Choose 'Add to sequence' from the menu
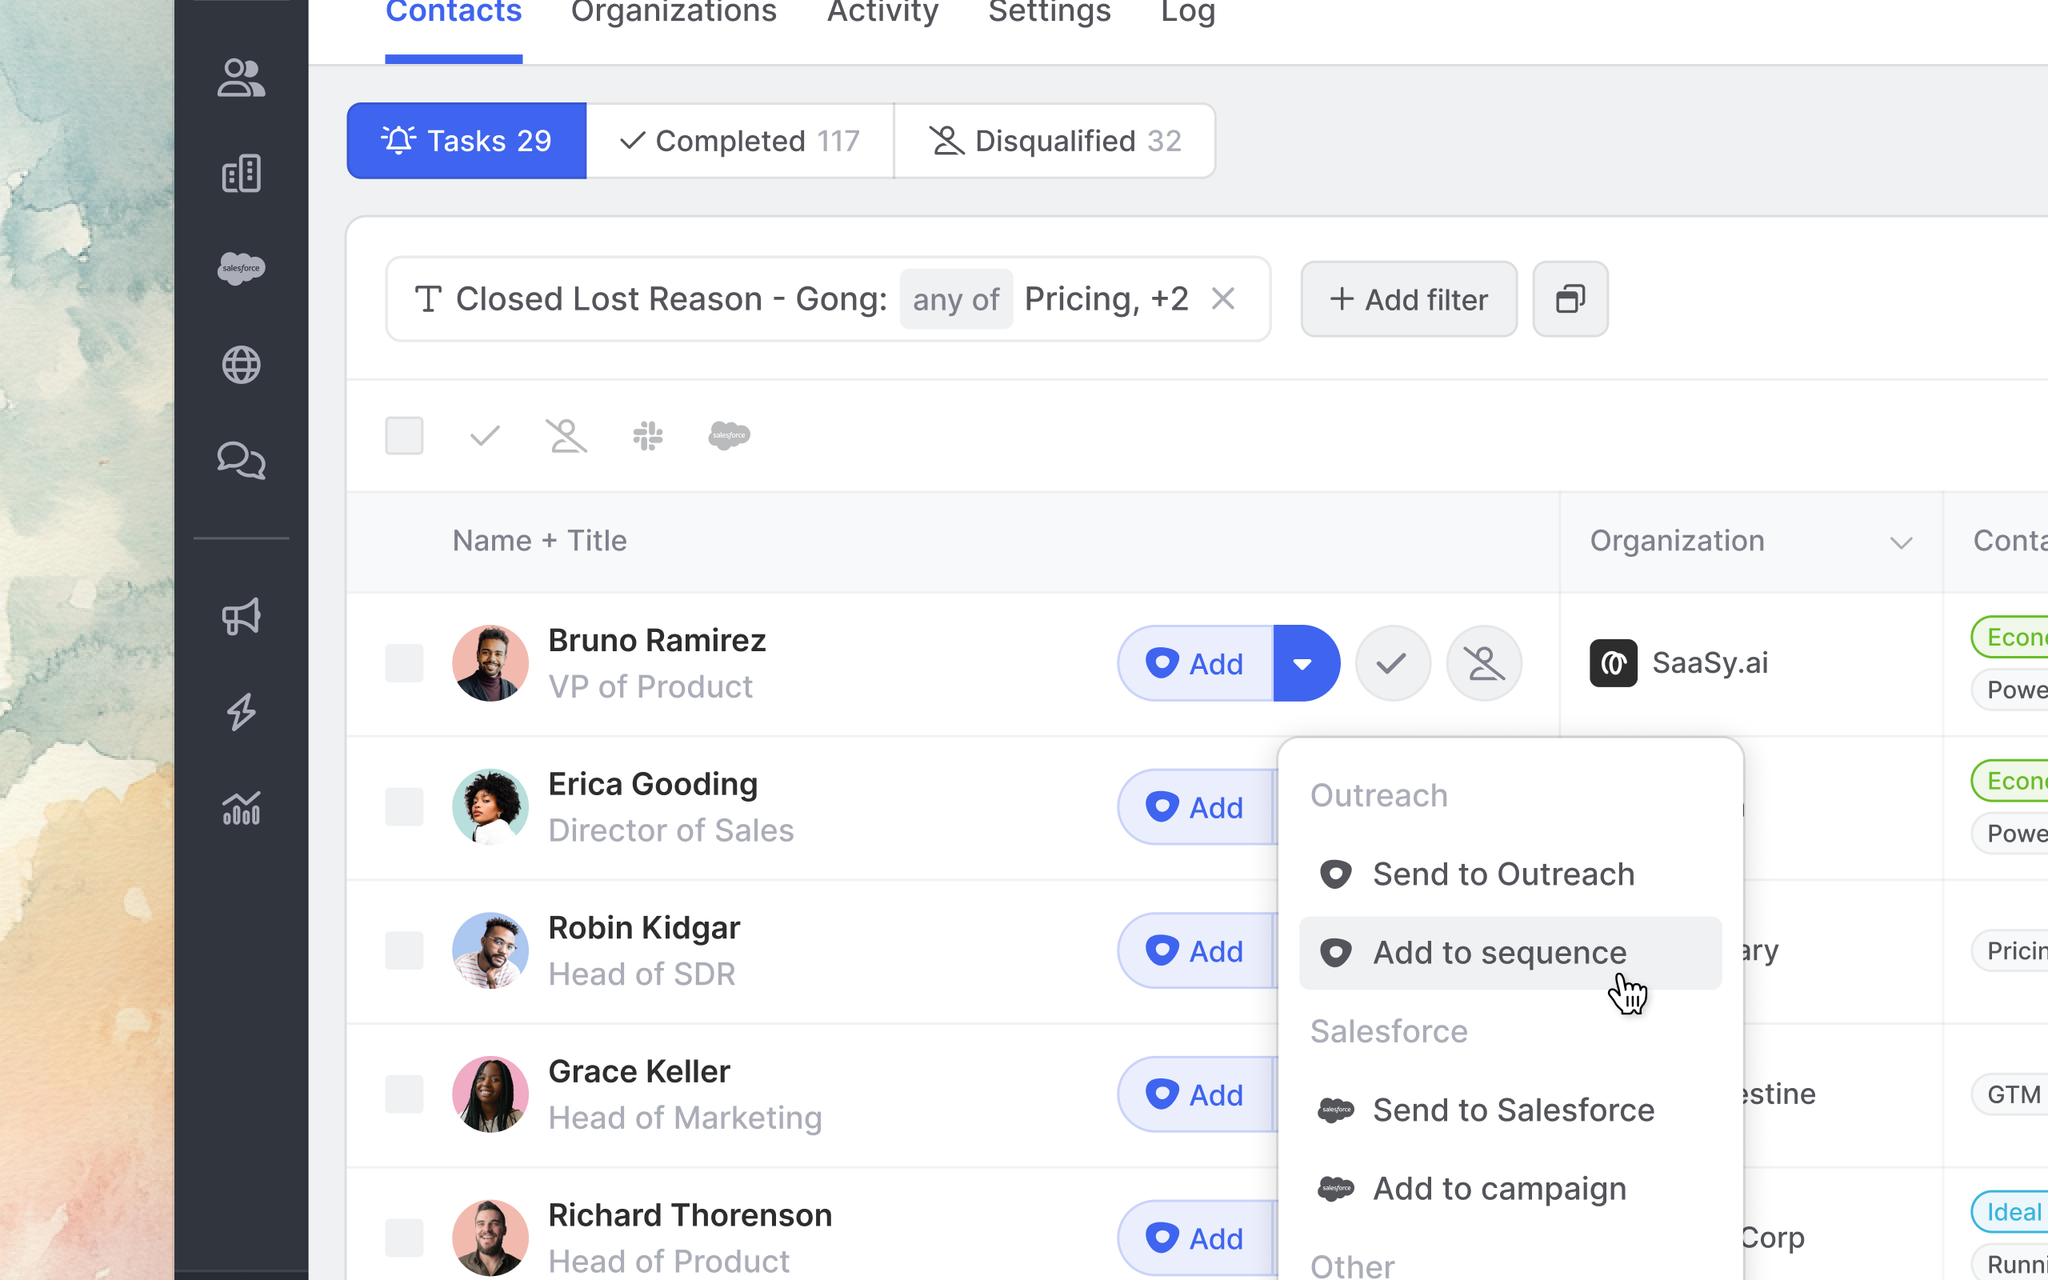Image resolution: width=2048 pixels, height=1280 pixels. (x=1498, y=953)
